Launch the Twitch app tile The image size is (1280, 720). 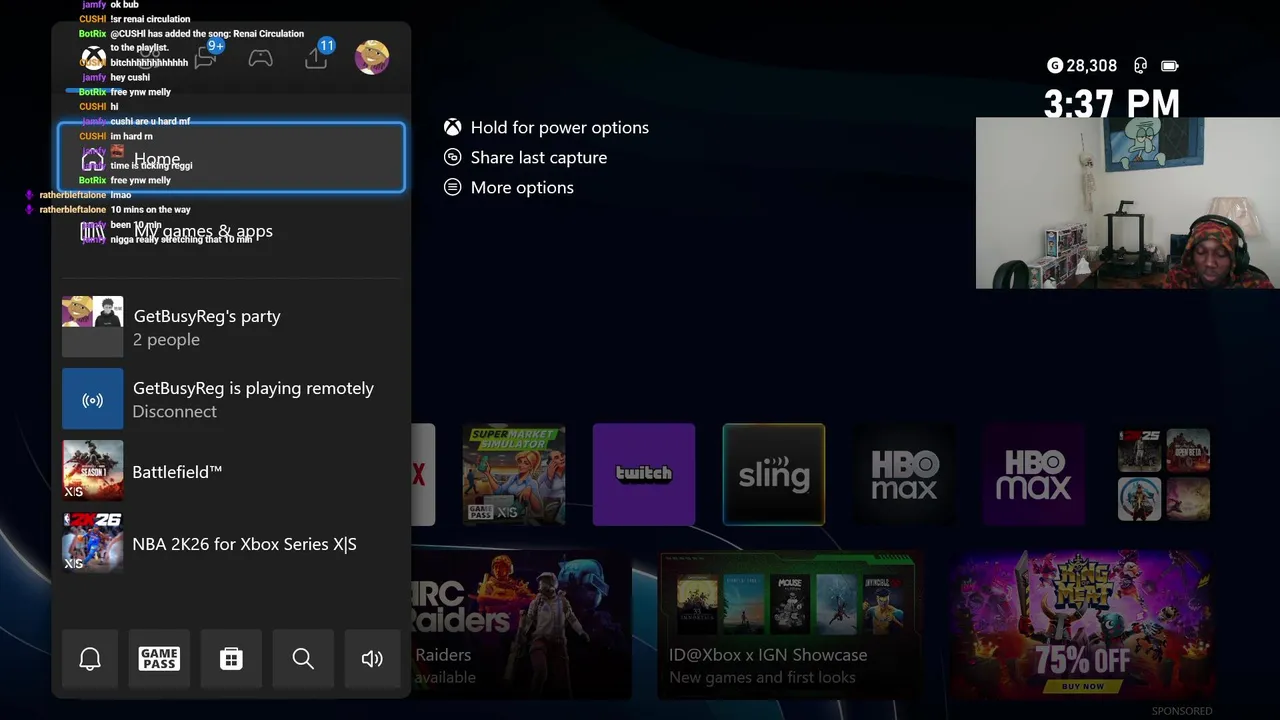tap(644, 474)
